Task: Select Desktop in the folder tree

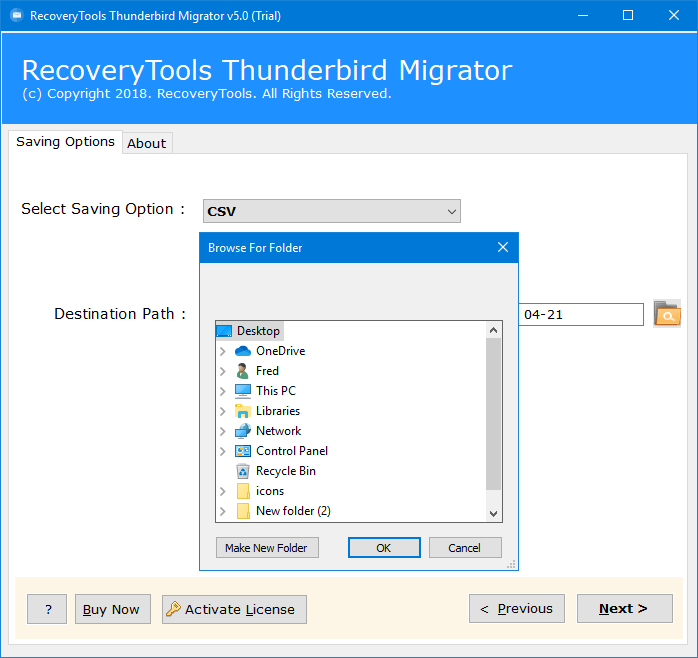Action: click(258, 331)
